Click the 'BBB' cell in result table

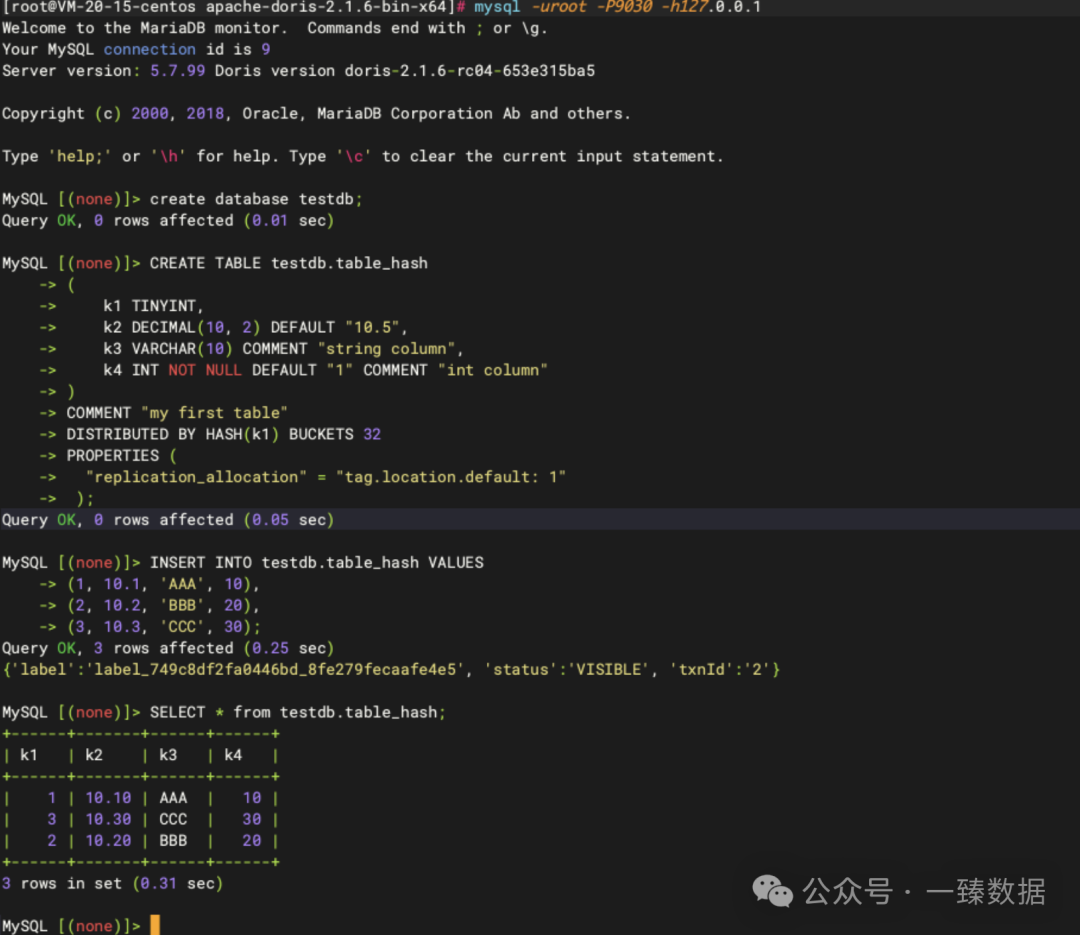(173, 840)
